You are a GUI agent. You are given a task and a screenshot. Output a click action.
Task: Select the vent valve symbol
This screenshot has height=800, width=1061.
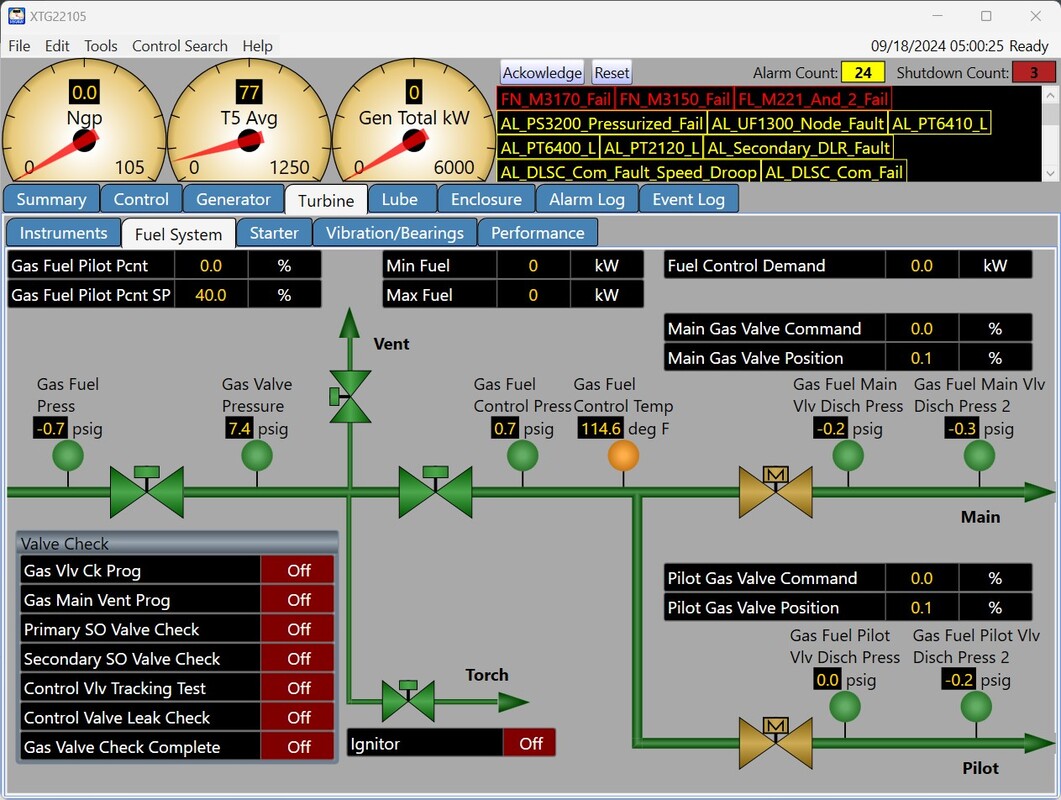click(x=349, y=397)
